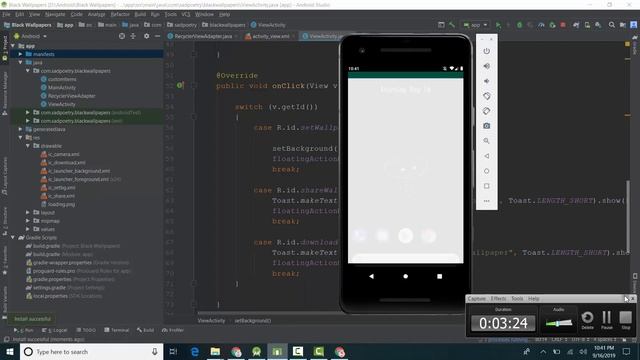Open the Windows Start menu
The width and height of the screenshot is (640, 360).
tap(10, 351)
